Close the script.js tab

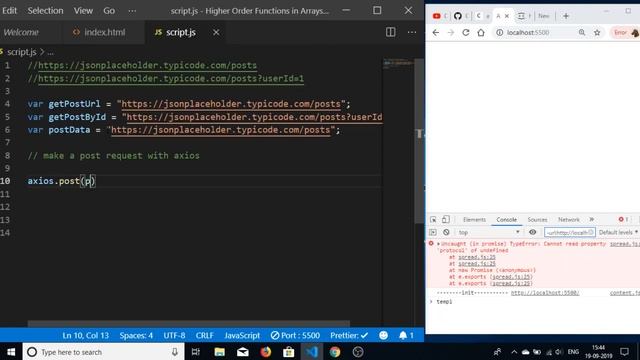(x=216, y=32)
